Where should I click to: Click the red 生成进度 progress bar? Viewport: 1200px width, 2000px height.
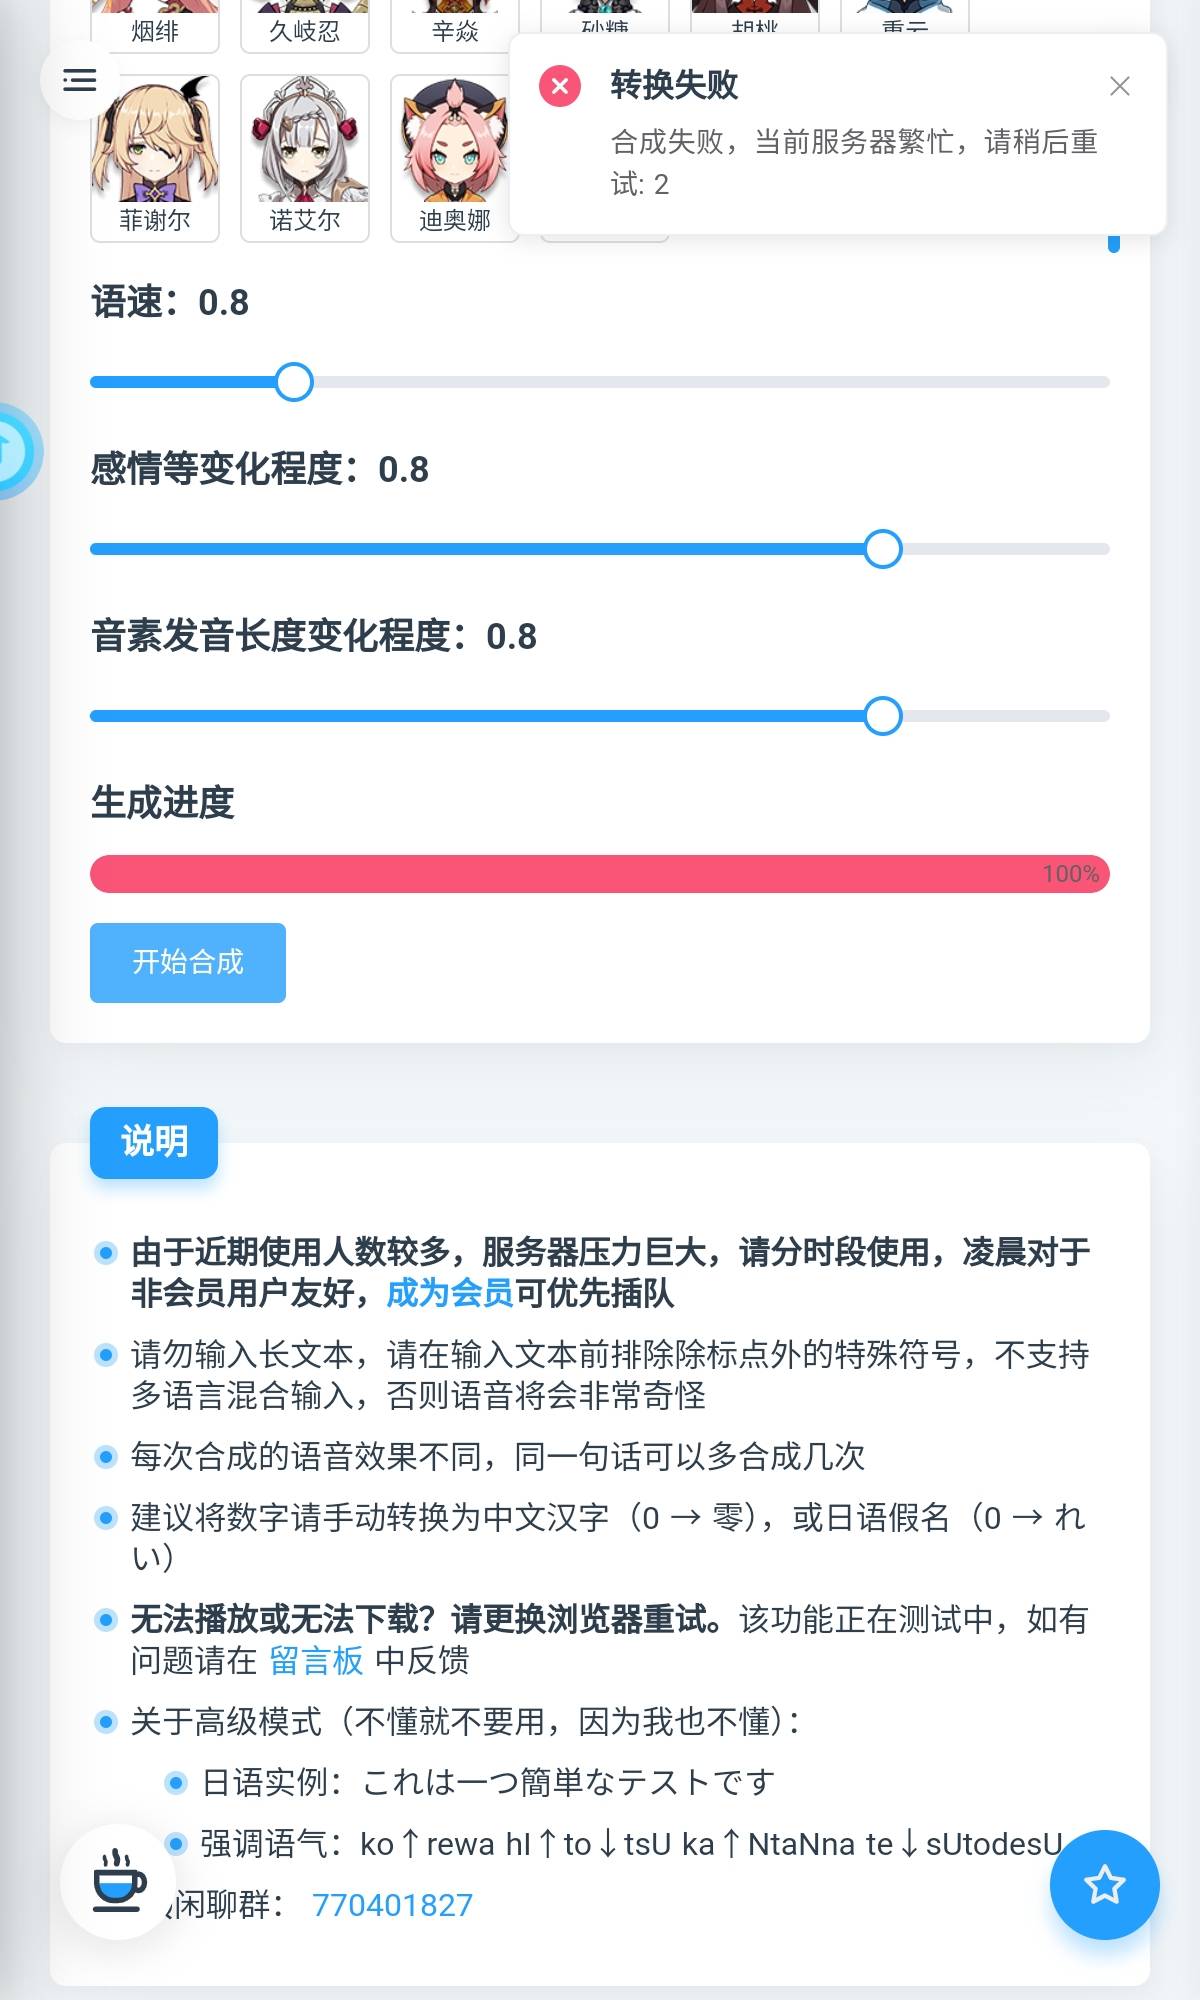[x=600, y=874]
